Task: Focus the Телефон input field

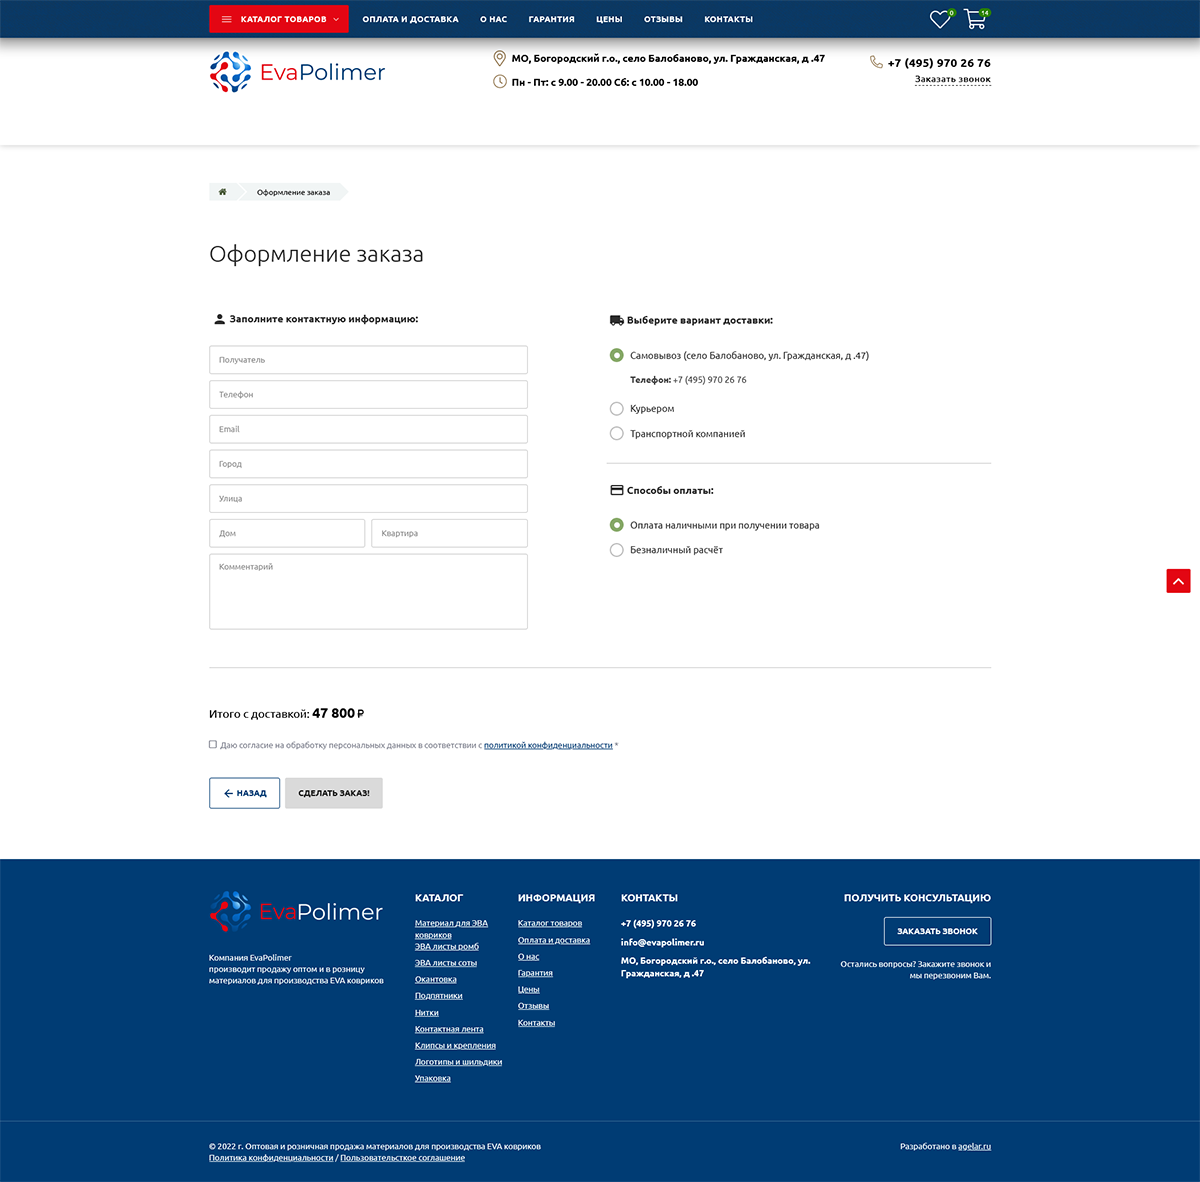Action: click(368, 394)
